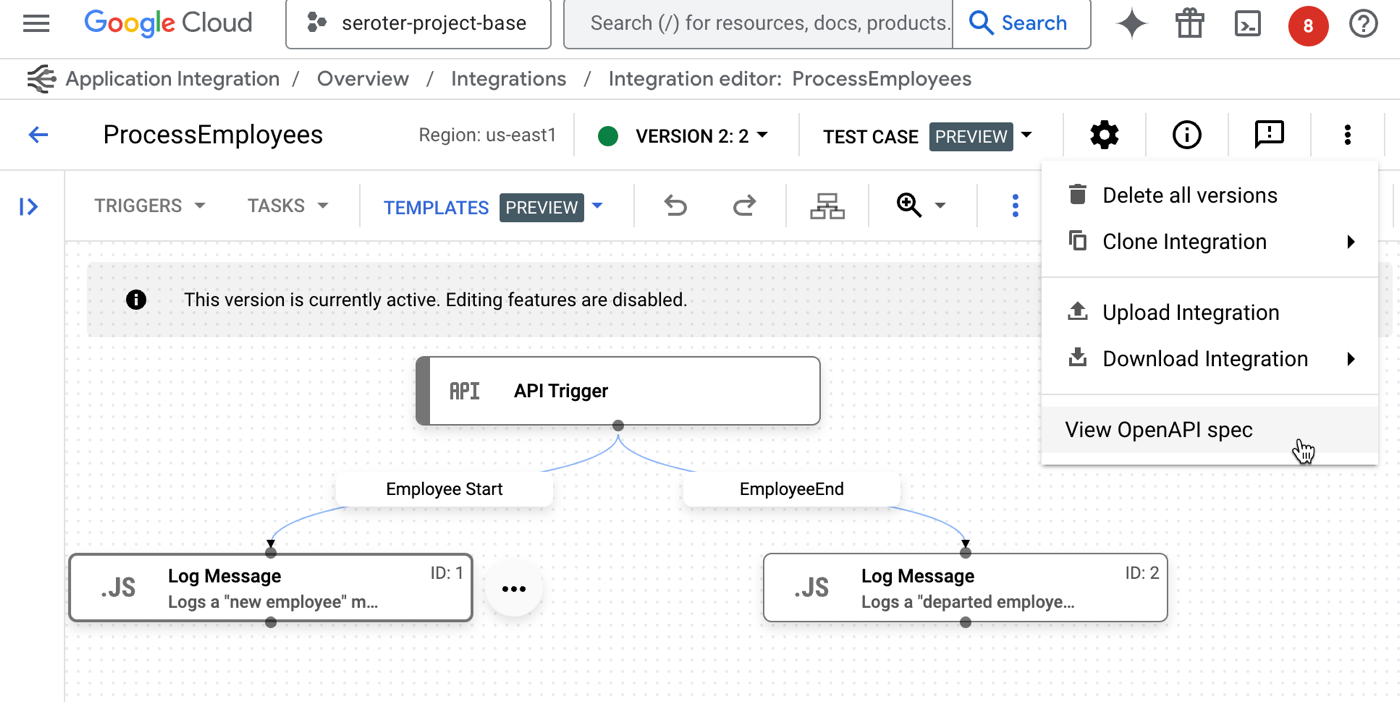The image size is (1400, 702).
Task: Open the VERSION 2: 2 dropdown
Action: (701, 136)
